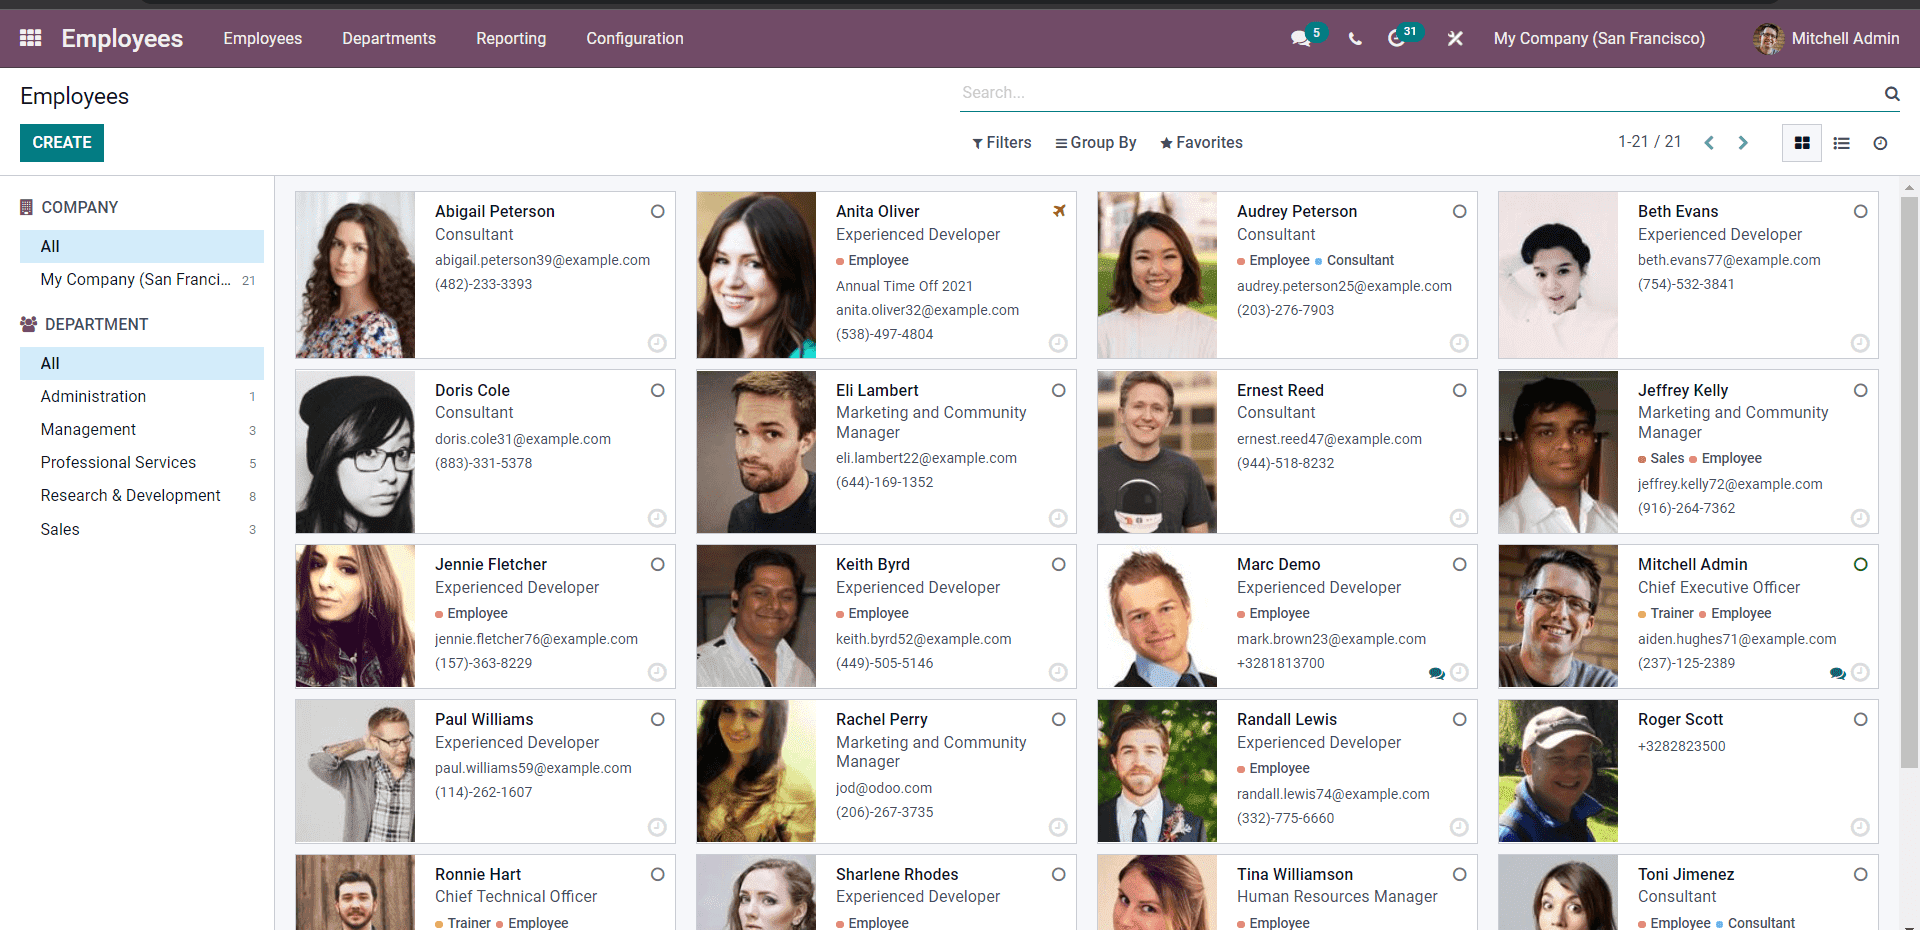The height and width of the screenshot is (930, 1920).
Task: Open the conversations chat icon in navbar
Action: coord(1300,39)
